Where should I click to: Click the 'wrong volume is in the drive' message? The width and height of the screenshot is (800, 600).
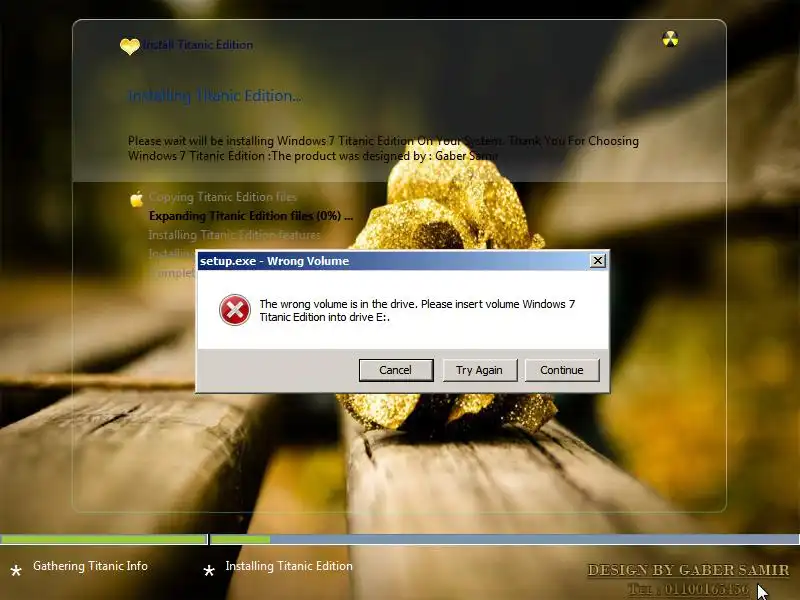coord(417,310)
